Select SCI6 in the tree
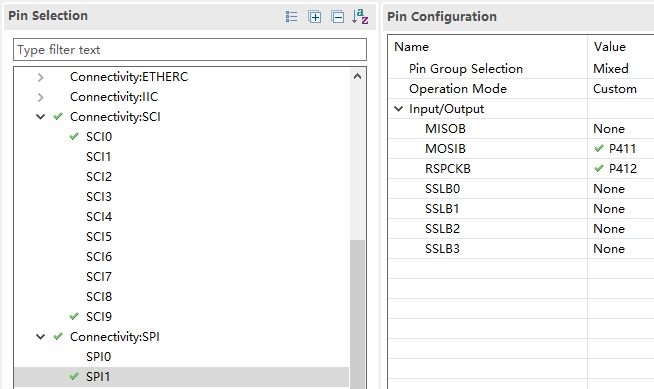 99,257
